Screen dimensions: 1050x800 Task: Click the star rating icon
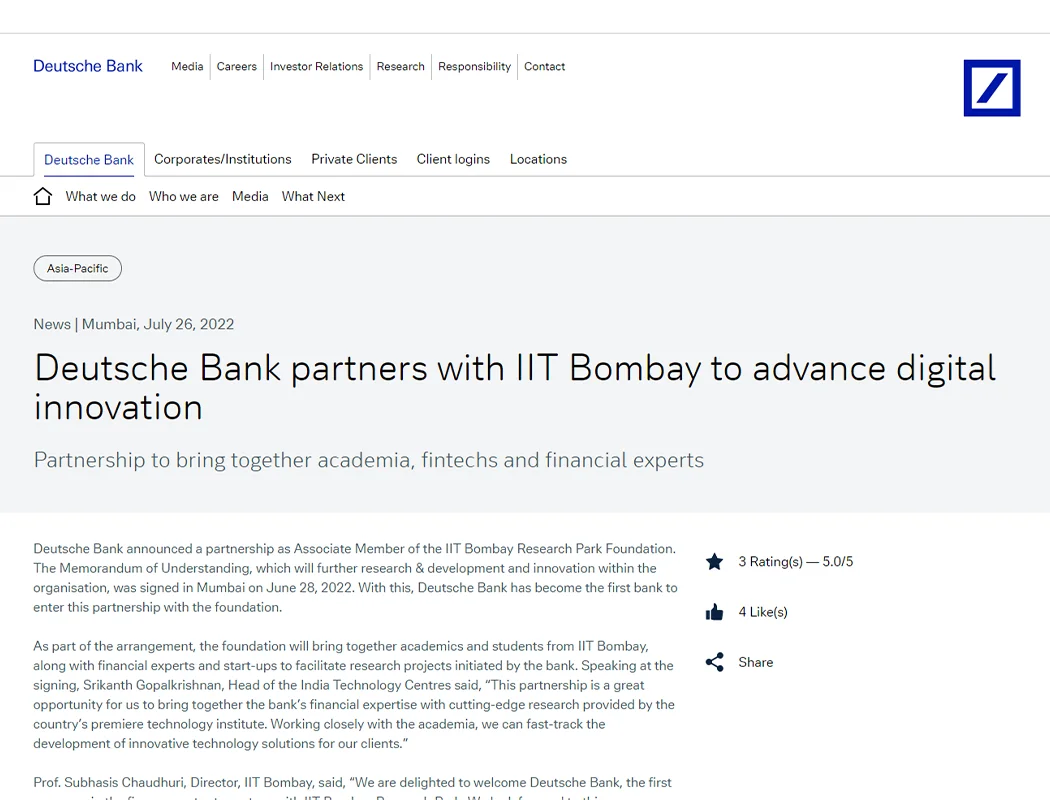point(715,562)
